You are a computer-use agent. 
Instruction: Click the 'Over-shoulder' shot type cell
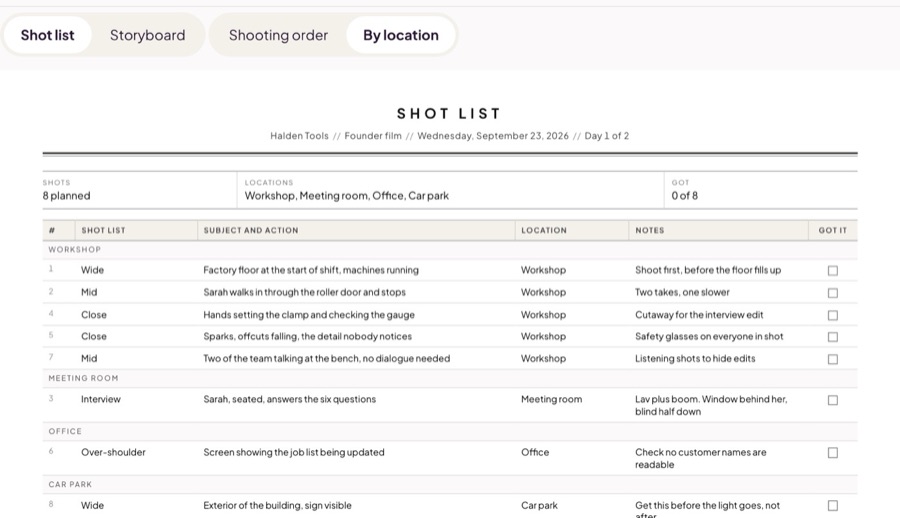(x=113, y=453)
